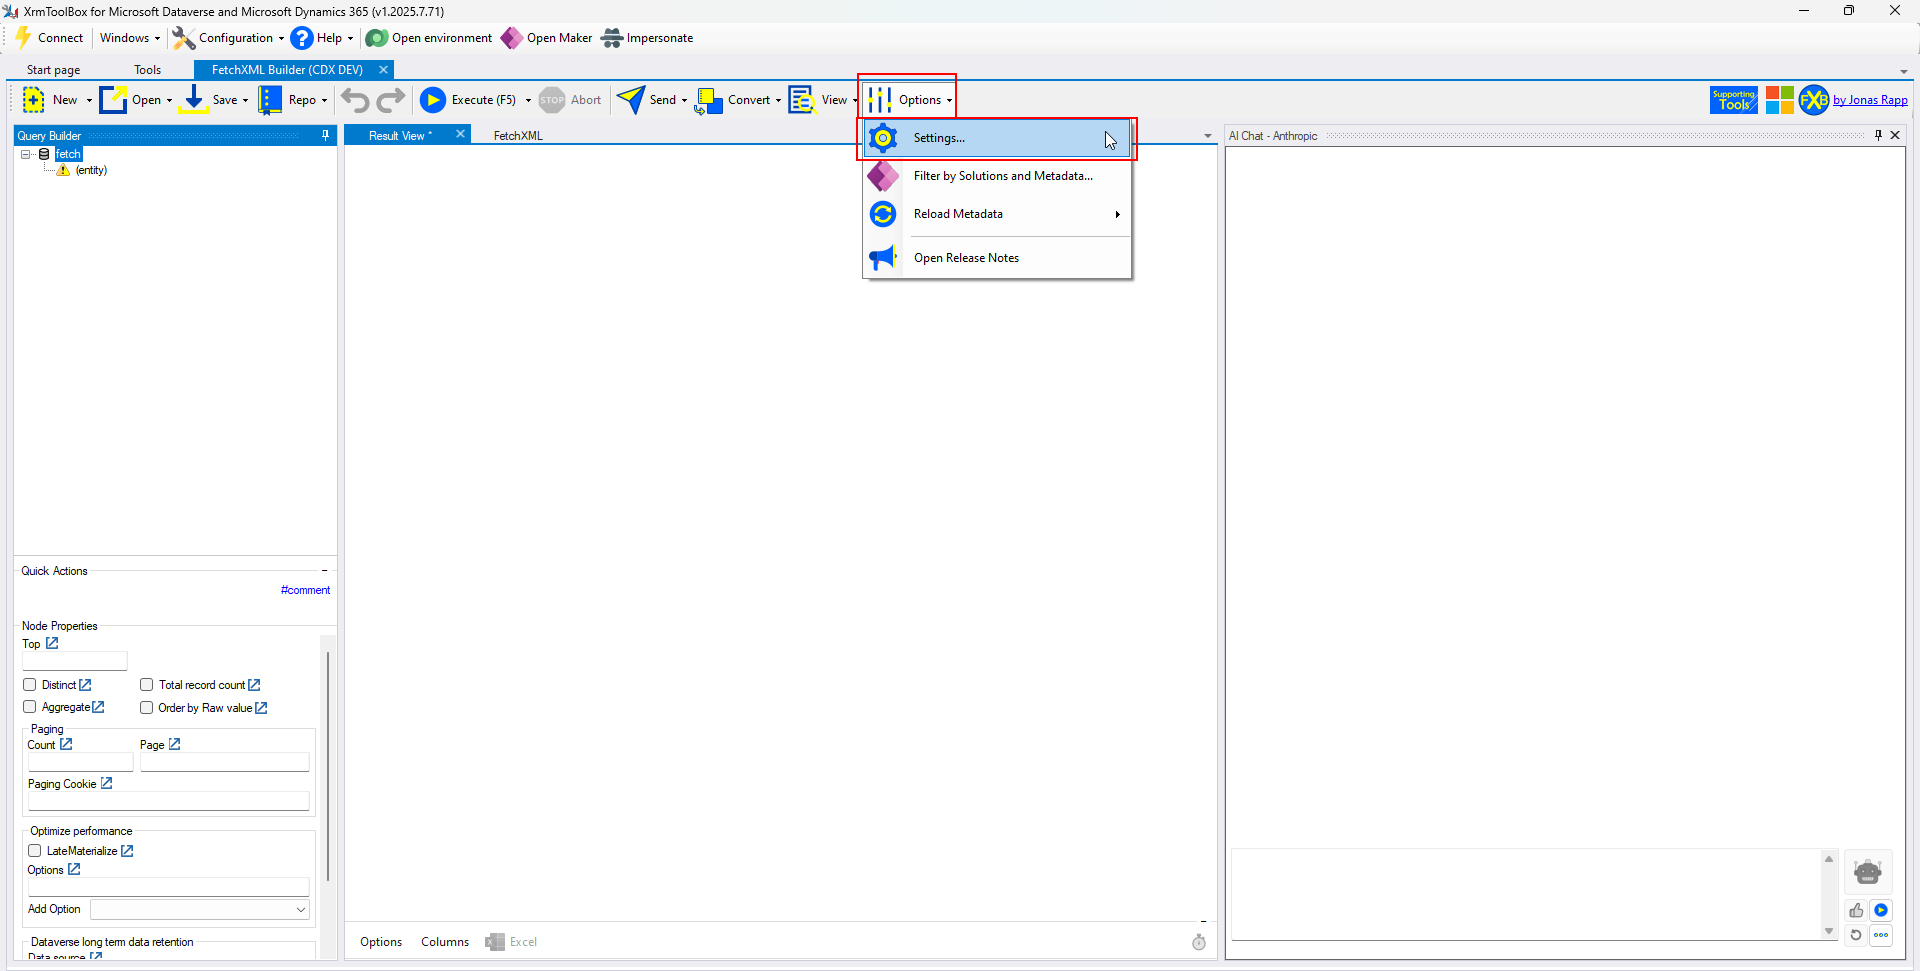Expand the Repo dropdown arrow
This screenshot has width=1920, height=971.
coord(324,100)
